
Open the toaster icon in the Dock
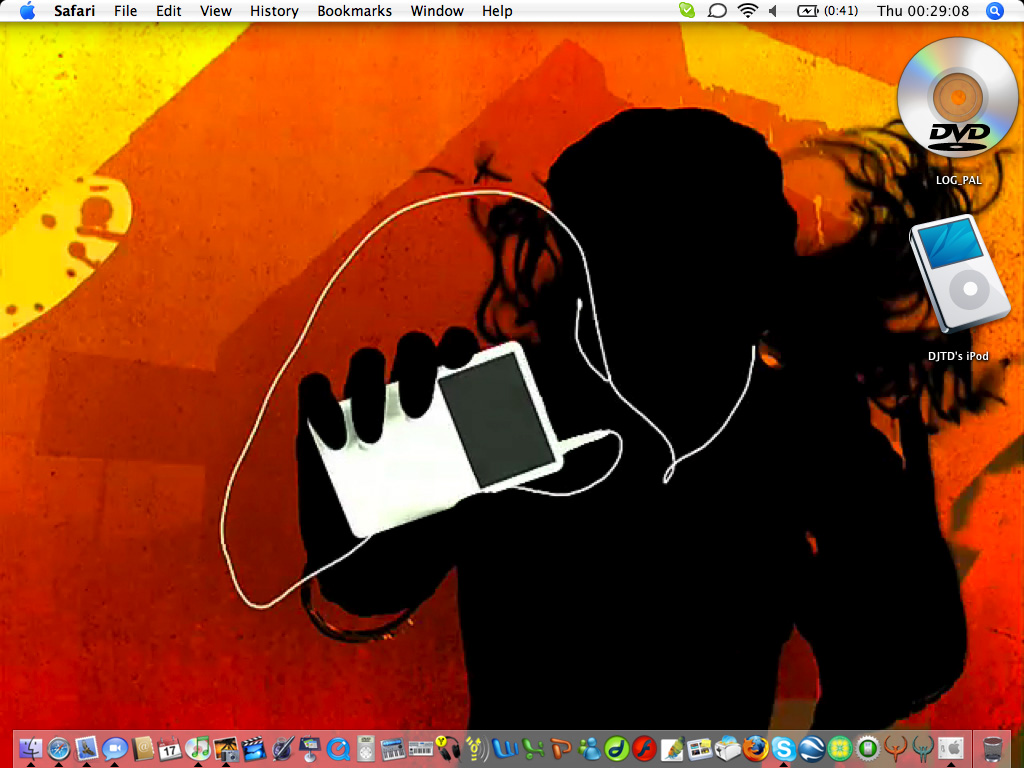pos(728,748)
